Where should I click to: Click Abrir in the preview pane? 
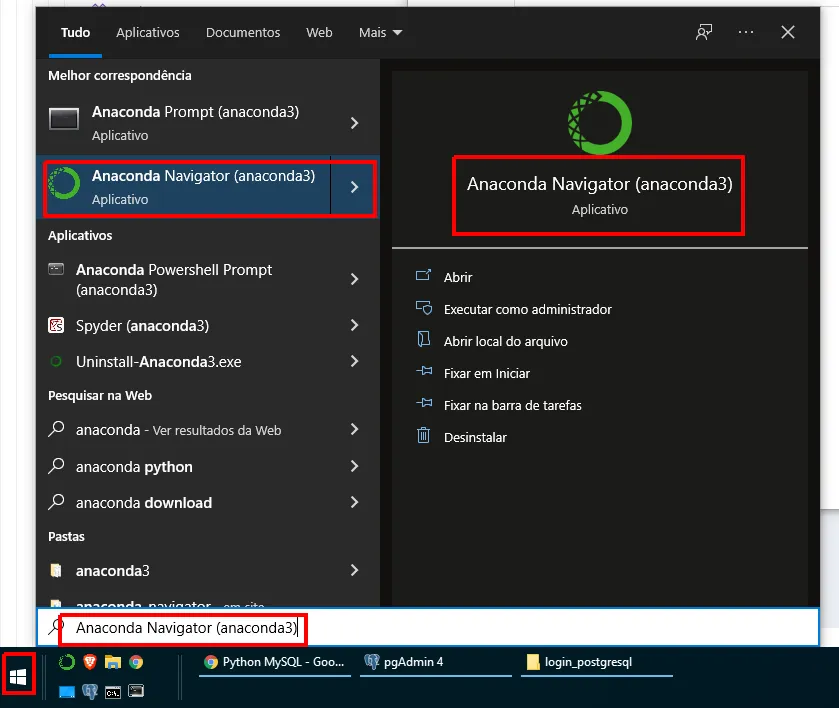click(458, 277)
